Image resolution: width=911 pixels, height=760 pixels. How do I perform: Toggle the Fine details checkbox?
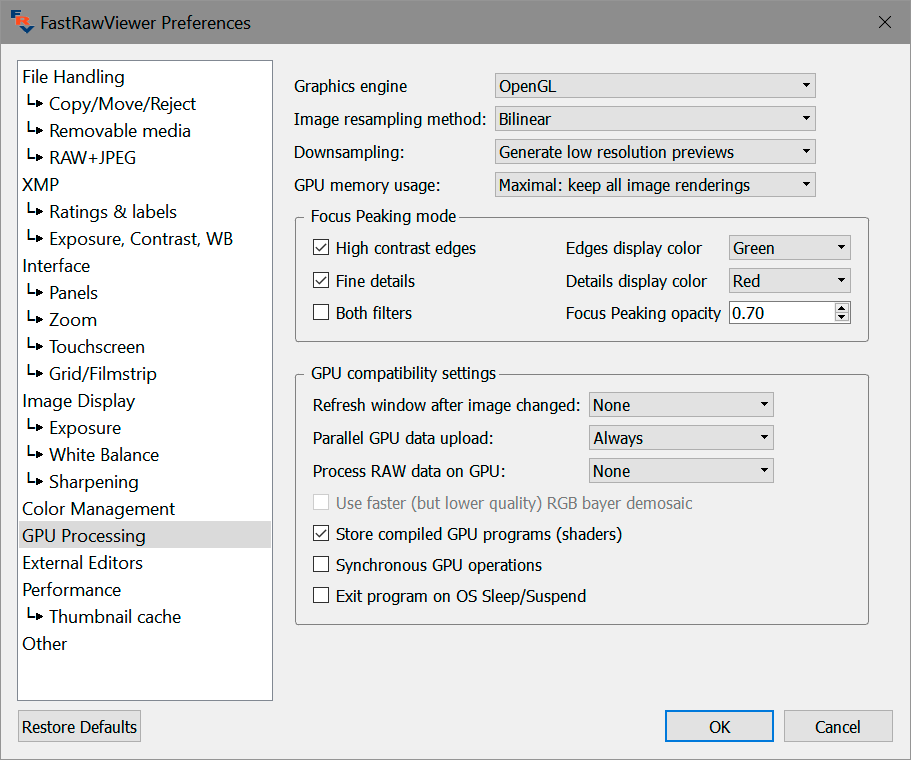pyautogui.click(x=321, y=281)
